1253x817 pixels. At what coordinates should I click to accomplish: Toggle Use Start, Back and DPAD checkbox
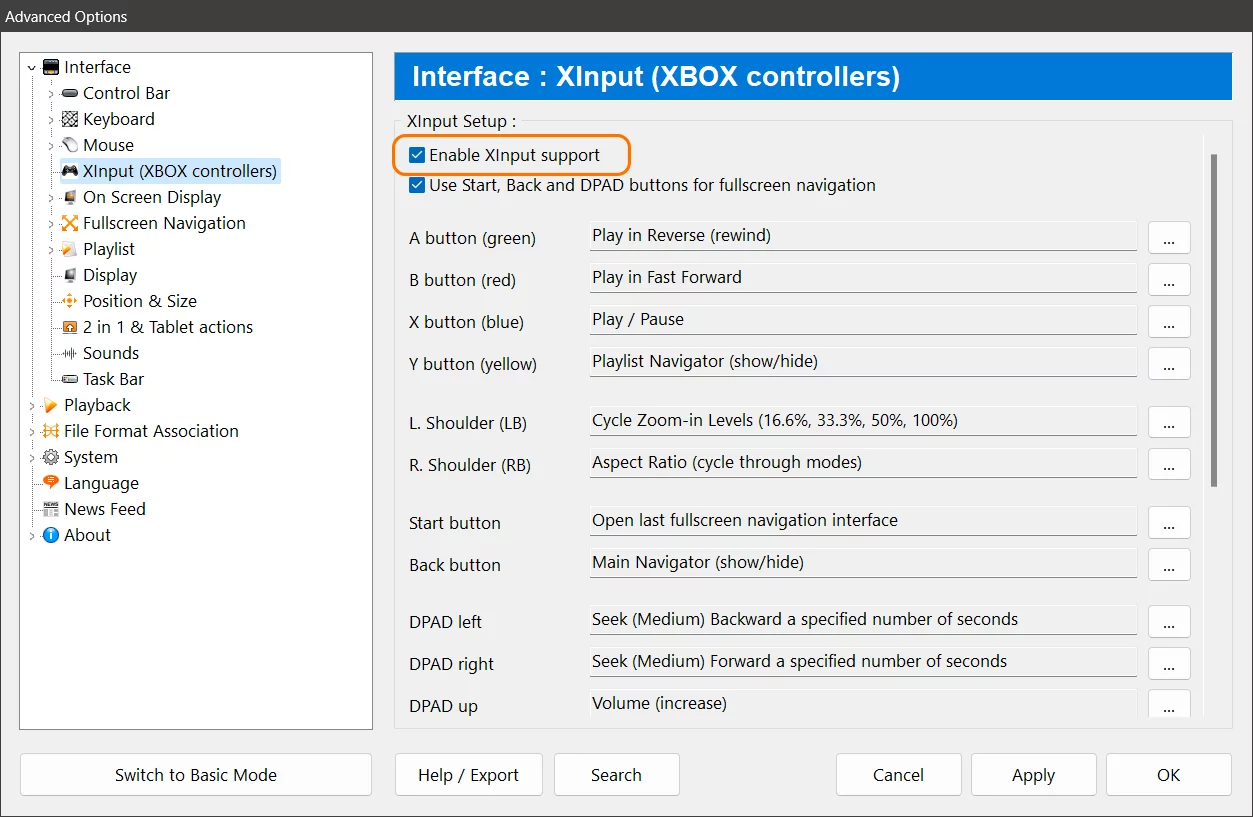coord(417,185)
